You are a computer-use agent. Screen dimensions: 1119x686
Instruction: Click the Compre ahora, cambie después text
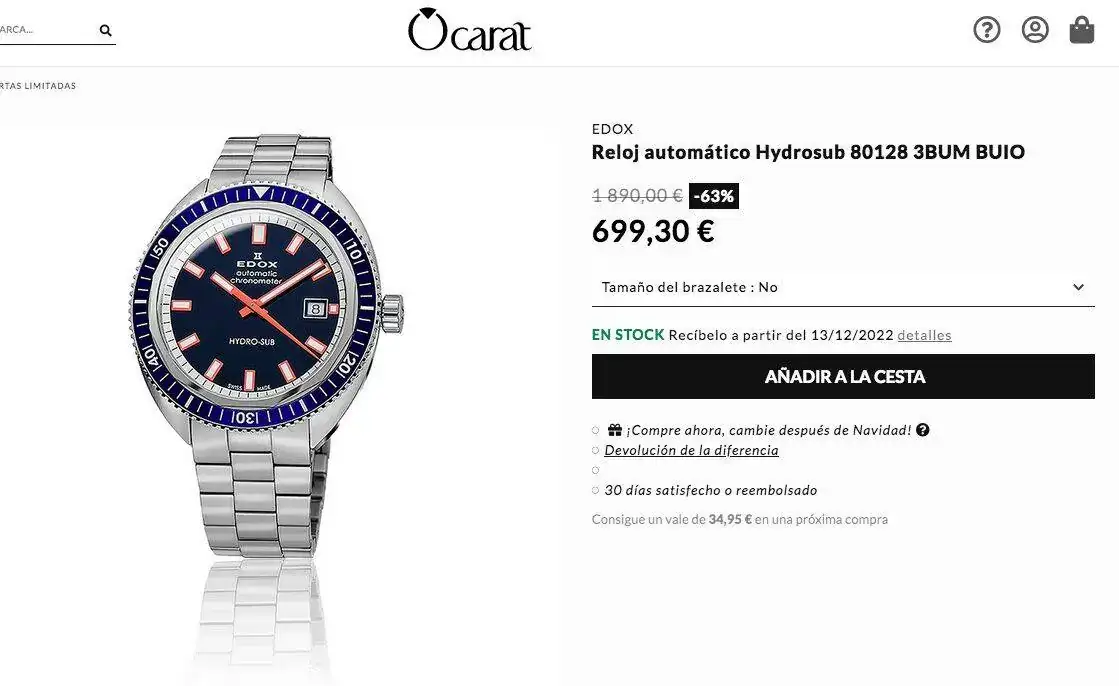click(x=769, y=430)
